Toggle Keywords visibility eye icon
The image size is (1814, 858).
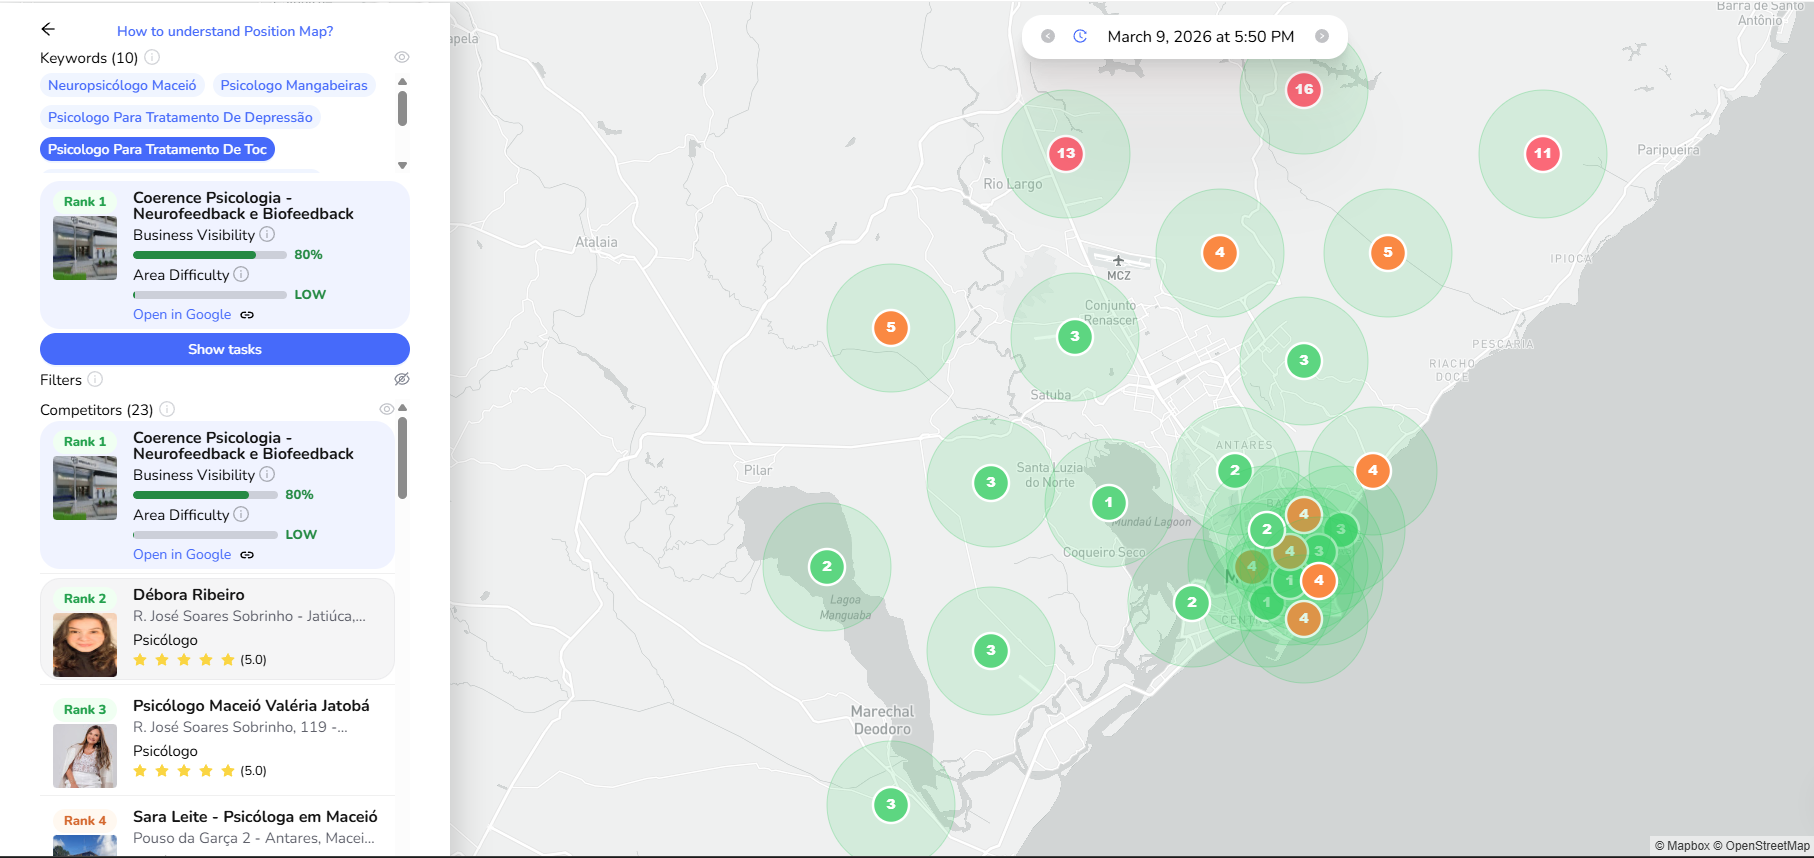(x=402, y=57)
